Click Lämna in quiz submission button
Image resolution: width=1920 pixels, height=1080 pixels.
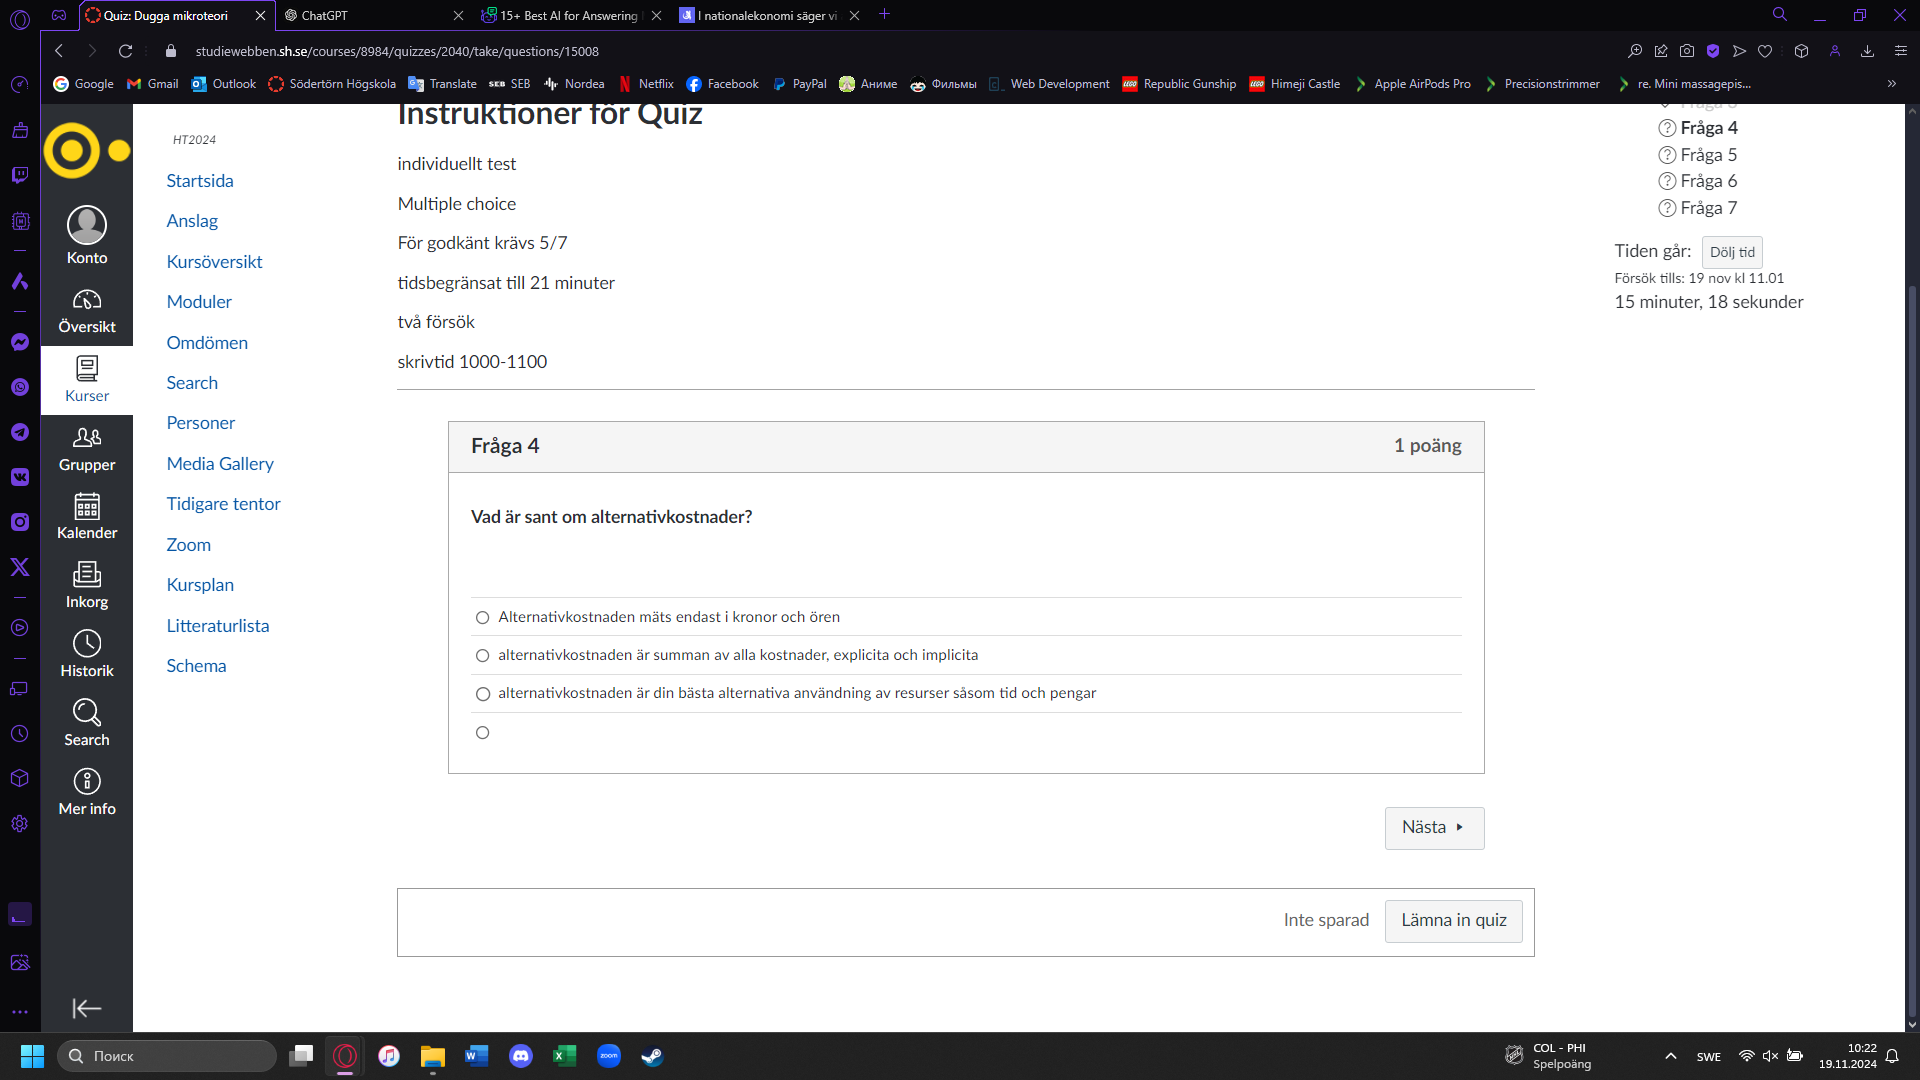[x=1453, y=919]
